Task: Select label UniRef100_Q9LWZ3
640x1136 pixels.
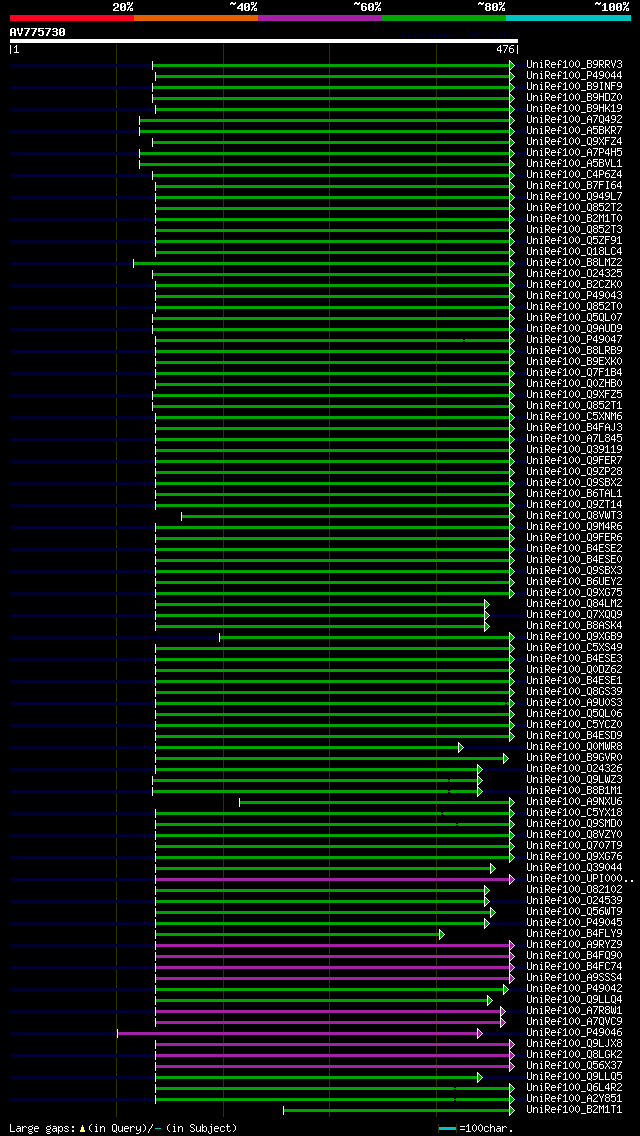Action: (x=574, y=780)
